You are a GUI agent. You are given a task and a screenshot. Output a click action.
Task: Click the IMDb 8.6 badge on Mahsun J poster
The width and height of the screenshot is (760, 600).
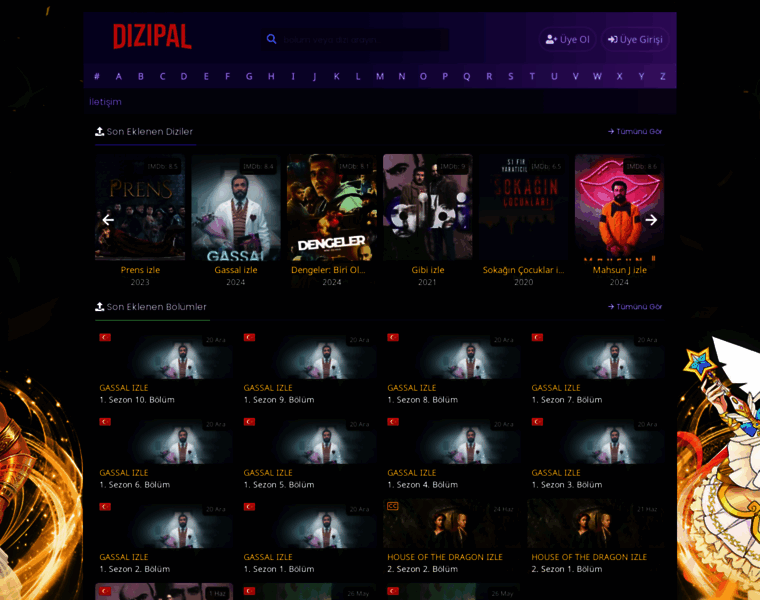click(642, 166)
